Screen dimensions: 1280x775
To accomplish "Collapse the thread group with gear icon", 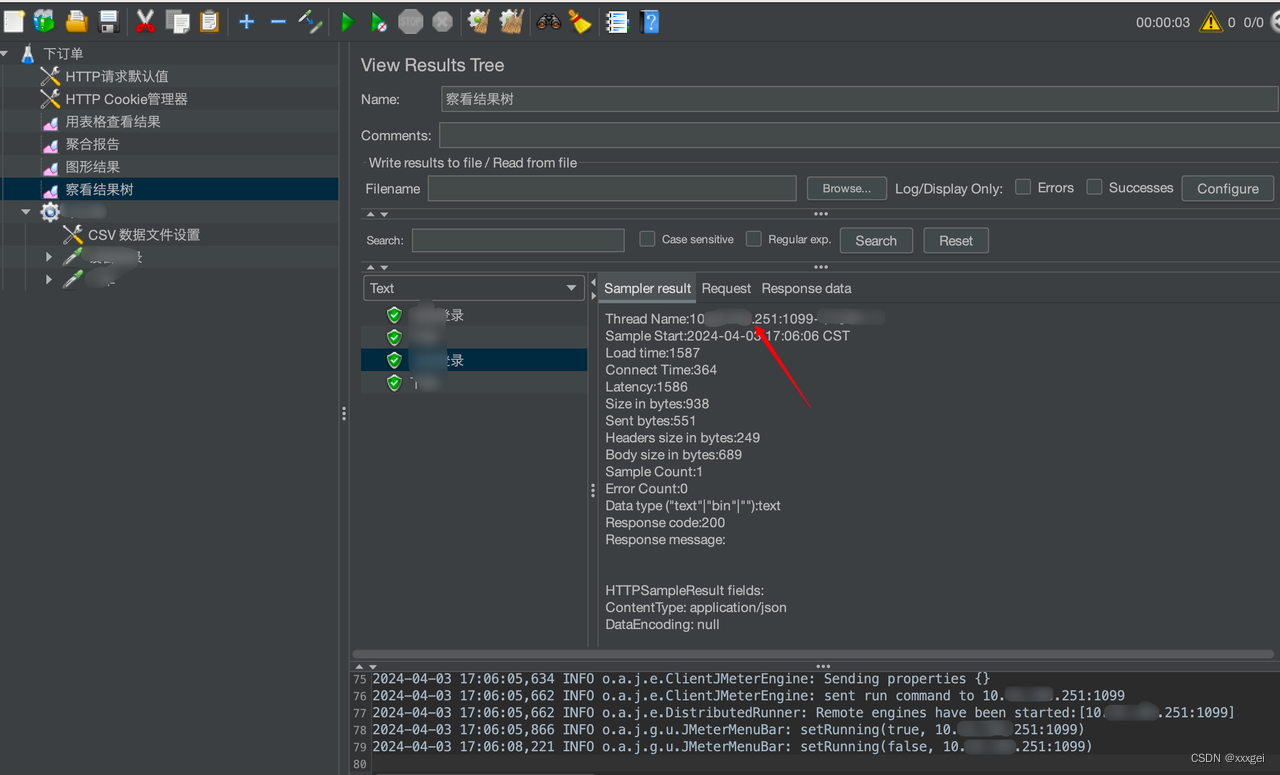I will [x=27, y=212].
